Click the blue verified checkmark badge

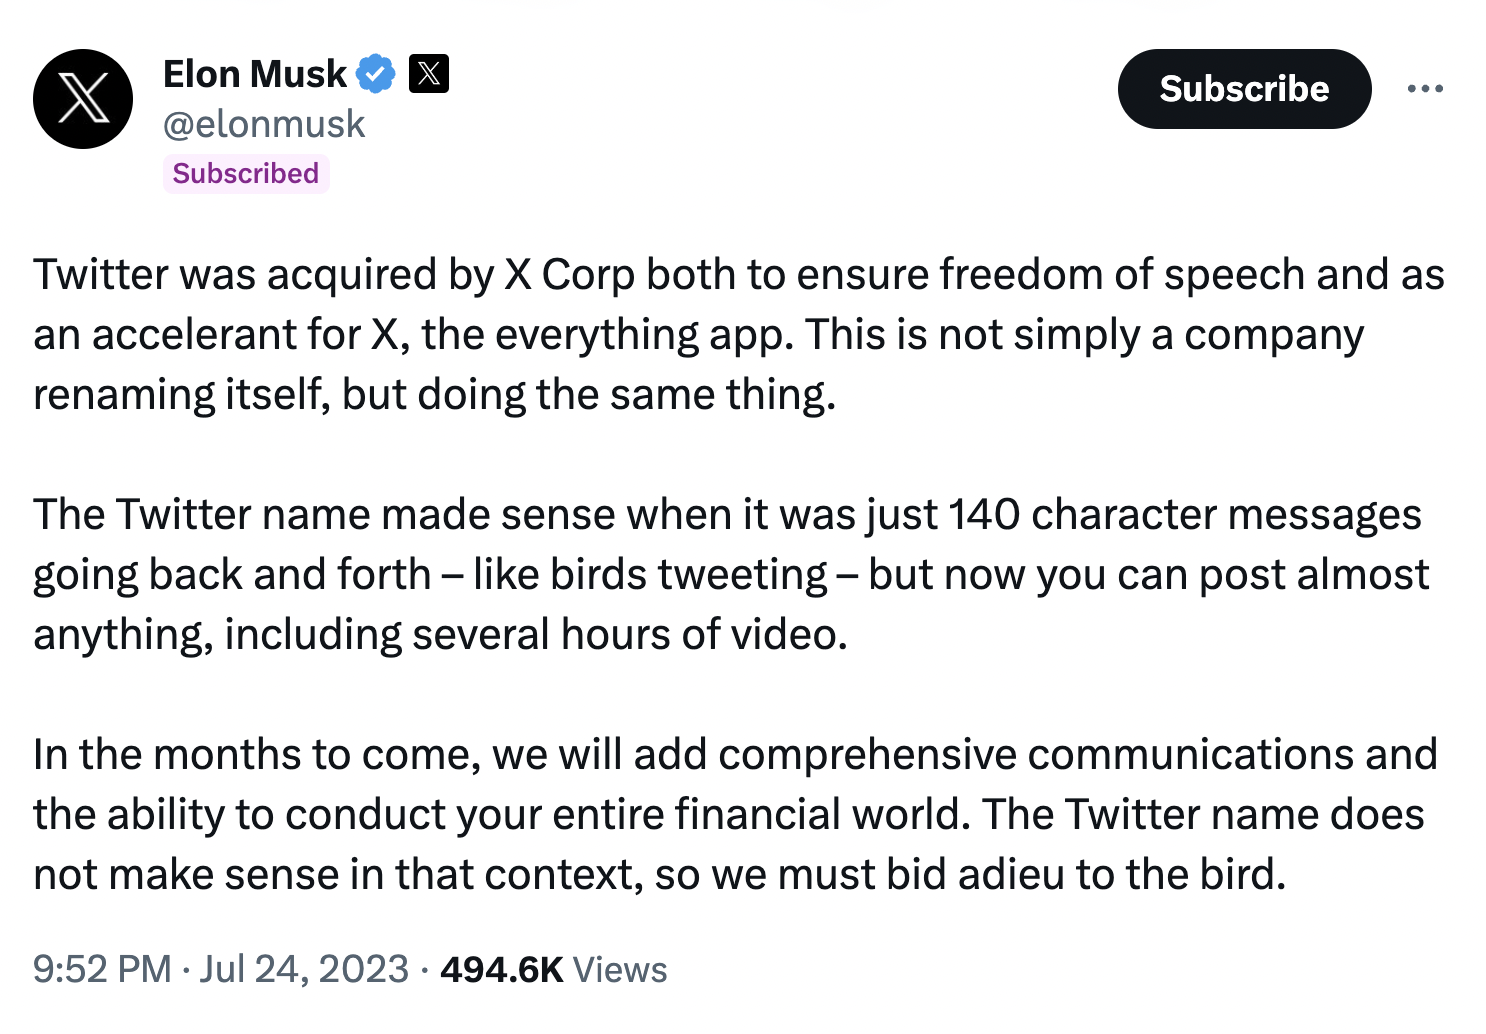pos(377,74)
